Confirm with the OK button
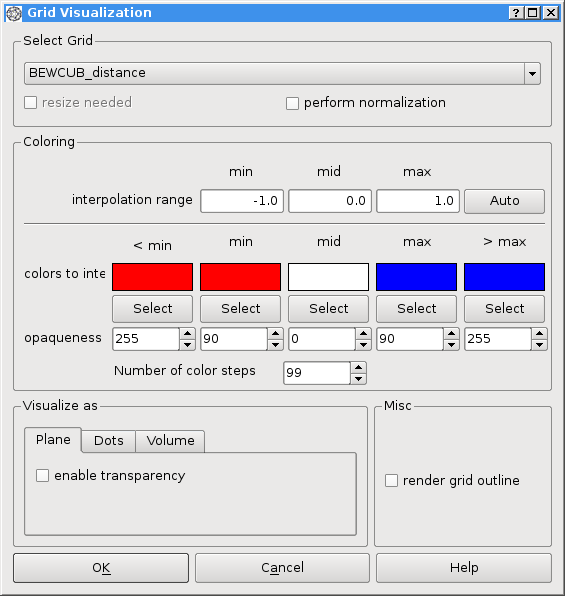The height and width of the screenshot is (596, 565). click(x=101, y=568)
